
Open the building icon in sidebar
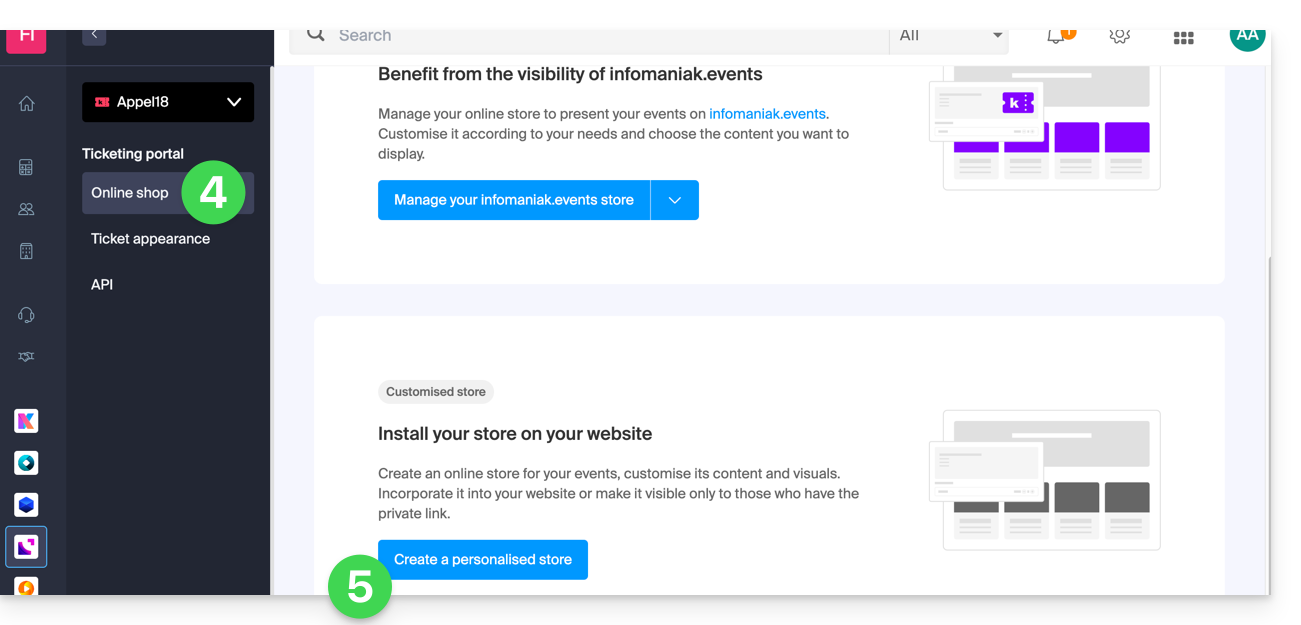pos(27,251)
